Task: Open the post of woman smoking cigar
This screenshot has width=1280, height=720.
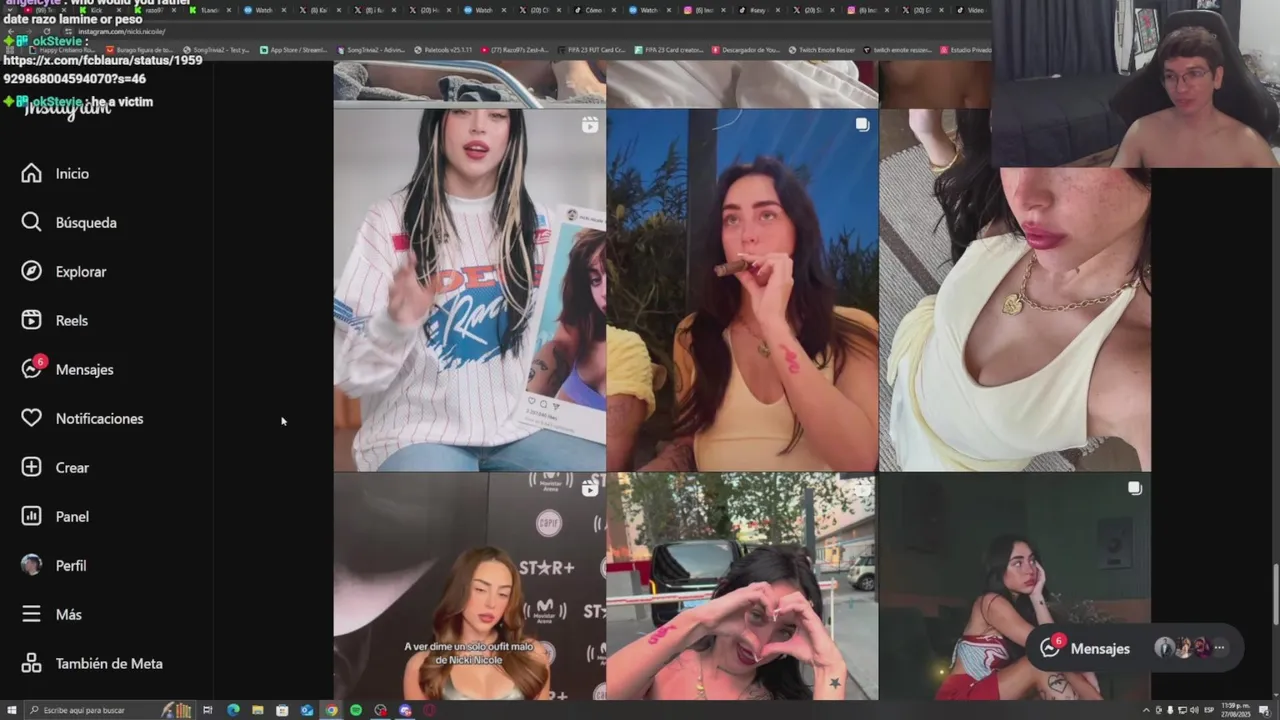Action: tap(742, 290)
